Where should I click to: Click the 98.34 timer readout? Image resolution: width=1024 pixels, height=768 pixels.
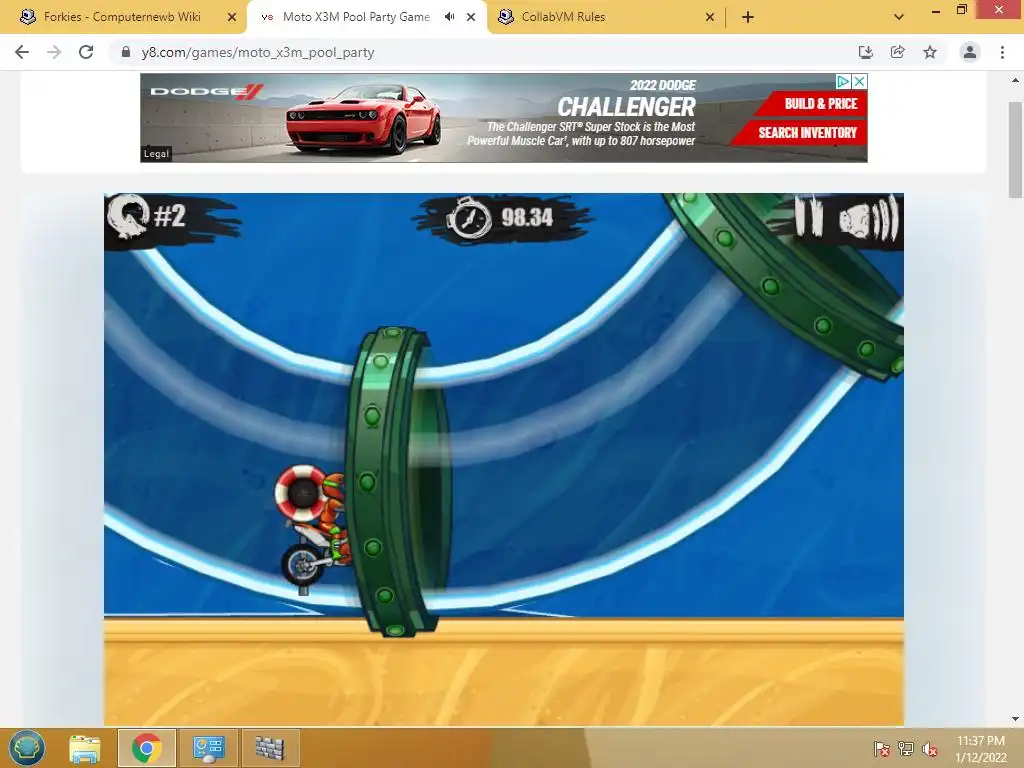pos(527,217)
